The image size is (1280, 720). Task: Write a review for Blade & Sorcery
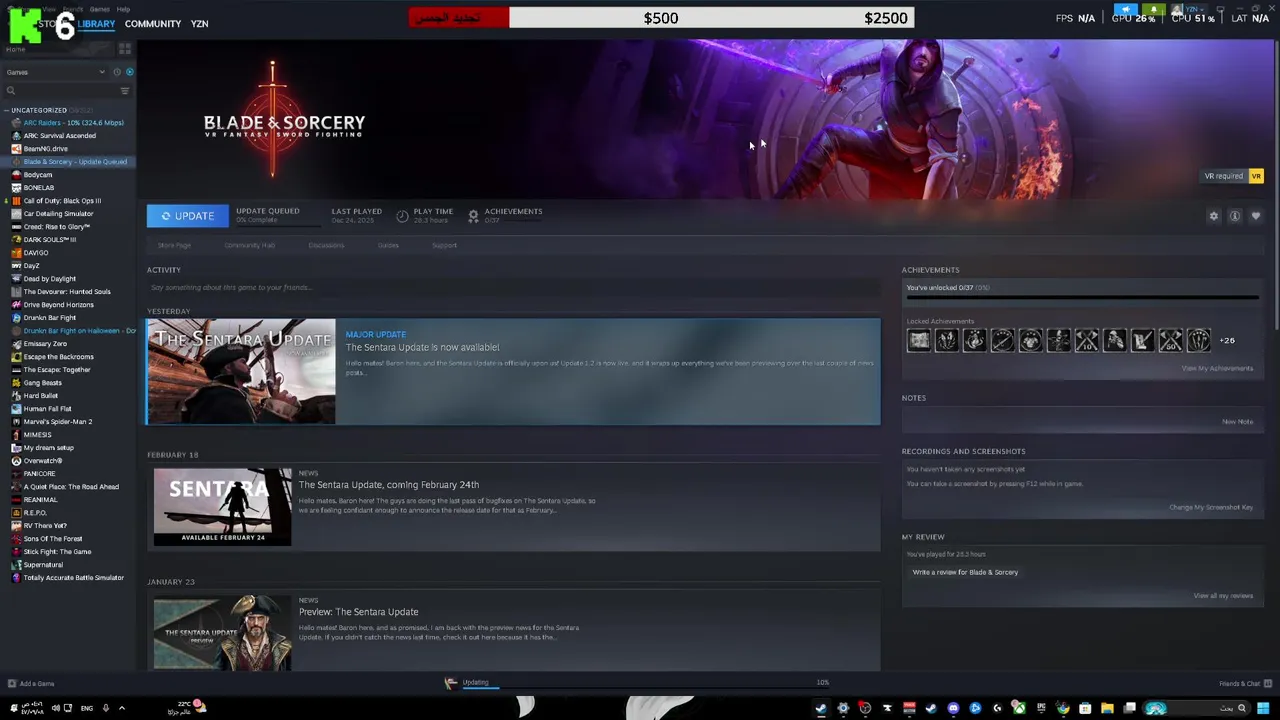(x=965, y=572)
